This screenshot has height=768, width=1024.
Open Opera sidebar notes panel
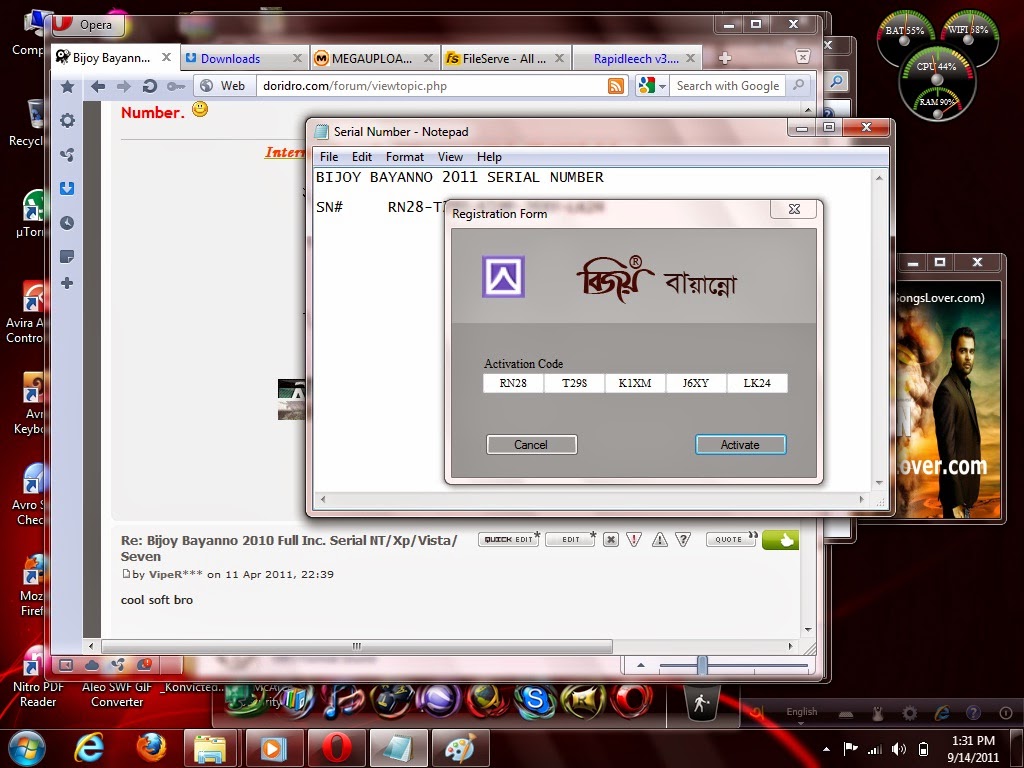tap(67, 256)
